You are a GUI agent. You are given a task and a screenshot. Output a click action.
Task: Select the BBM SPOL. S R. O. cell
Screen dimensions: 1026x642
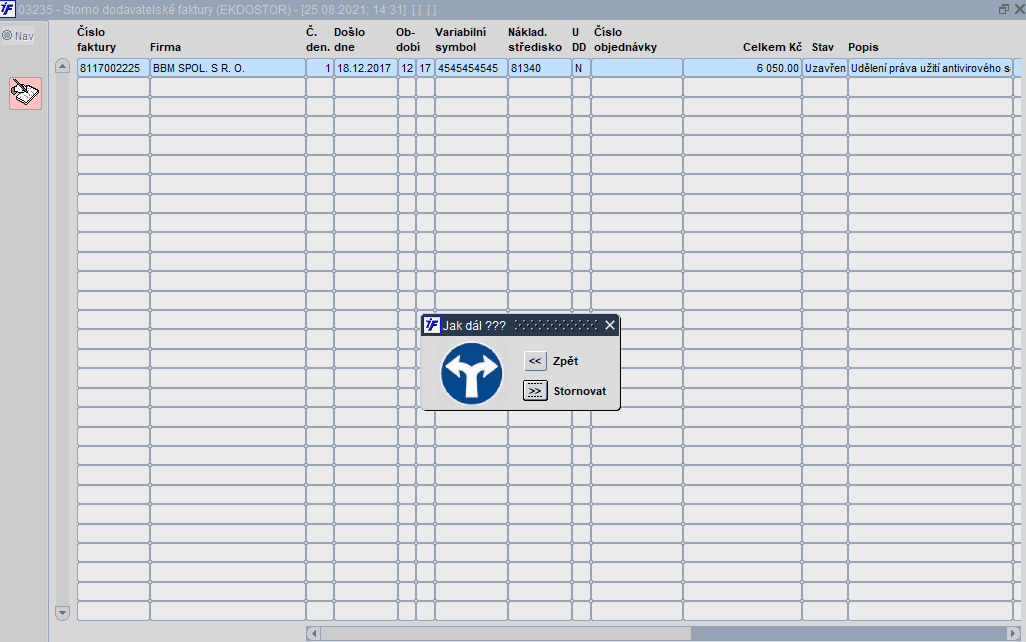[x=228, y=68]
